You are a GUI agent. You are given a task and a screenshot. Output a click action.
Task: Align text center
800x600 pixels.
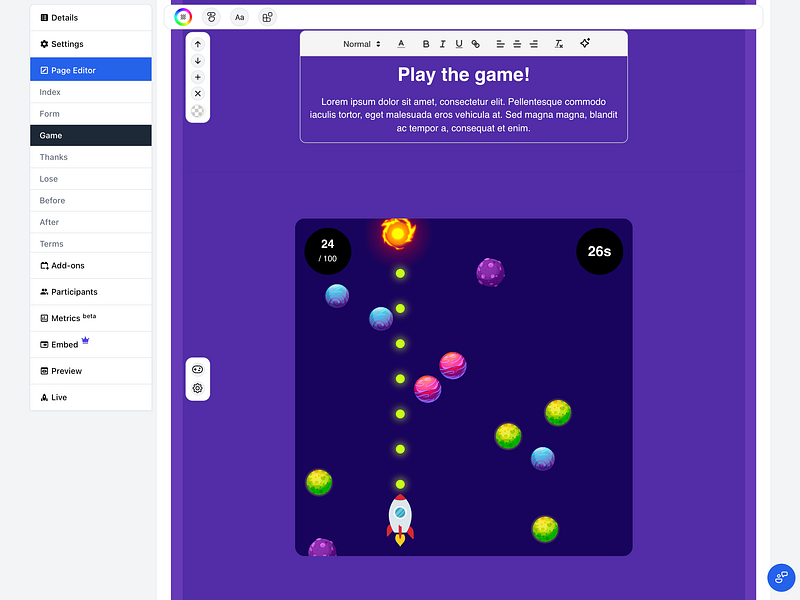pos(517,44)
